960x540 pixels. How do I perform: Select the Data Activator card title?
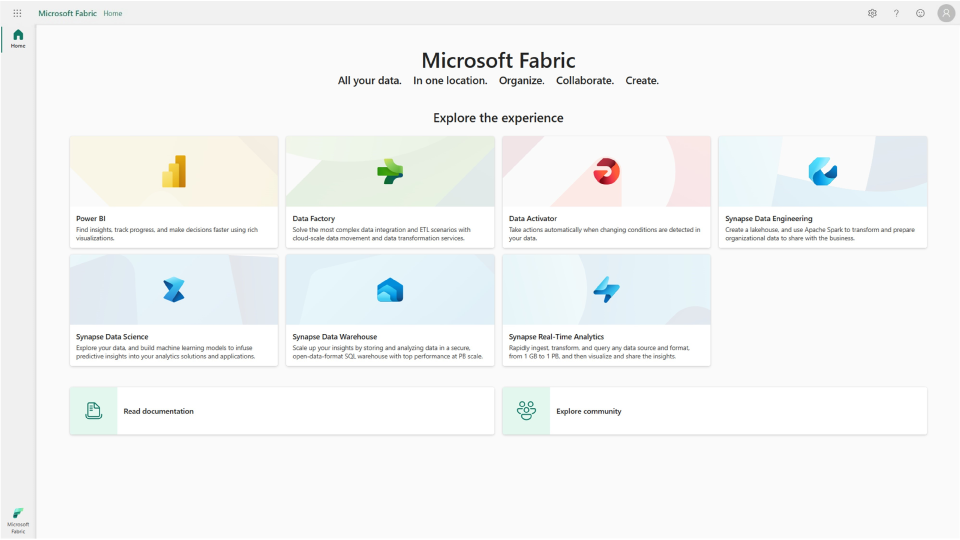pos(533,219)
